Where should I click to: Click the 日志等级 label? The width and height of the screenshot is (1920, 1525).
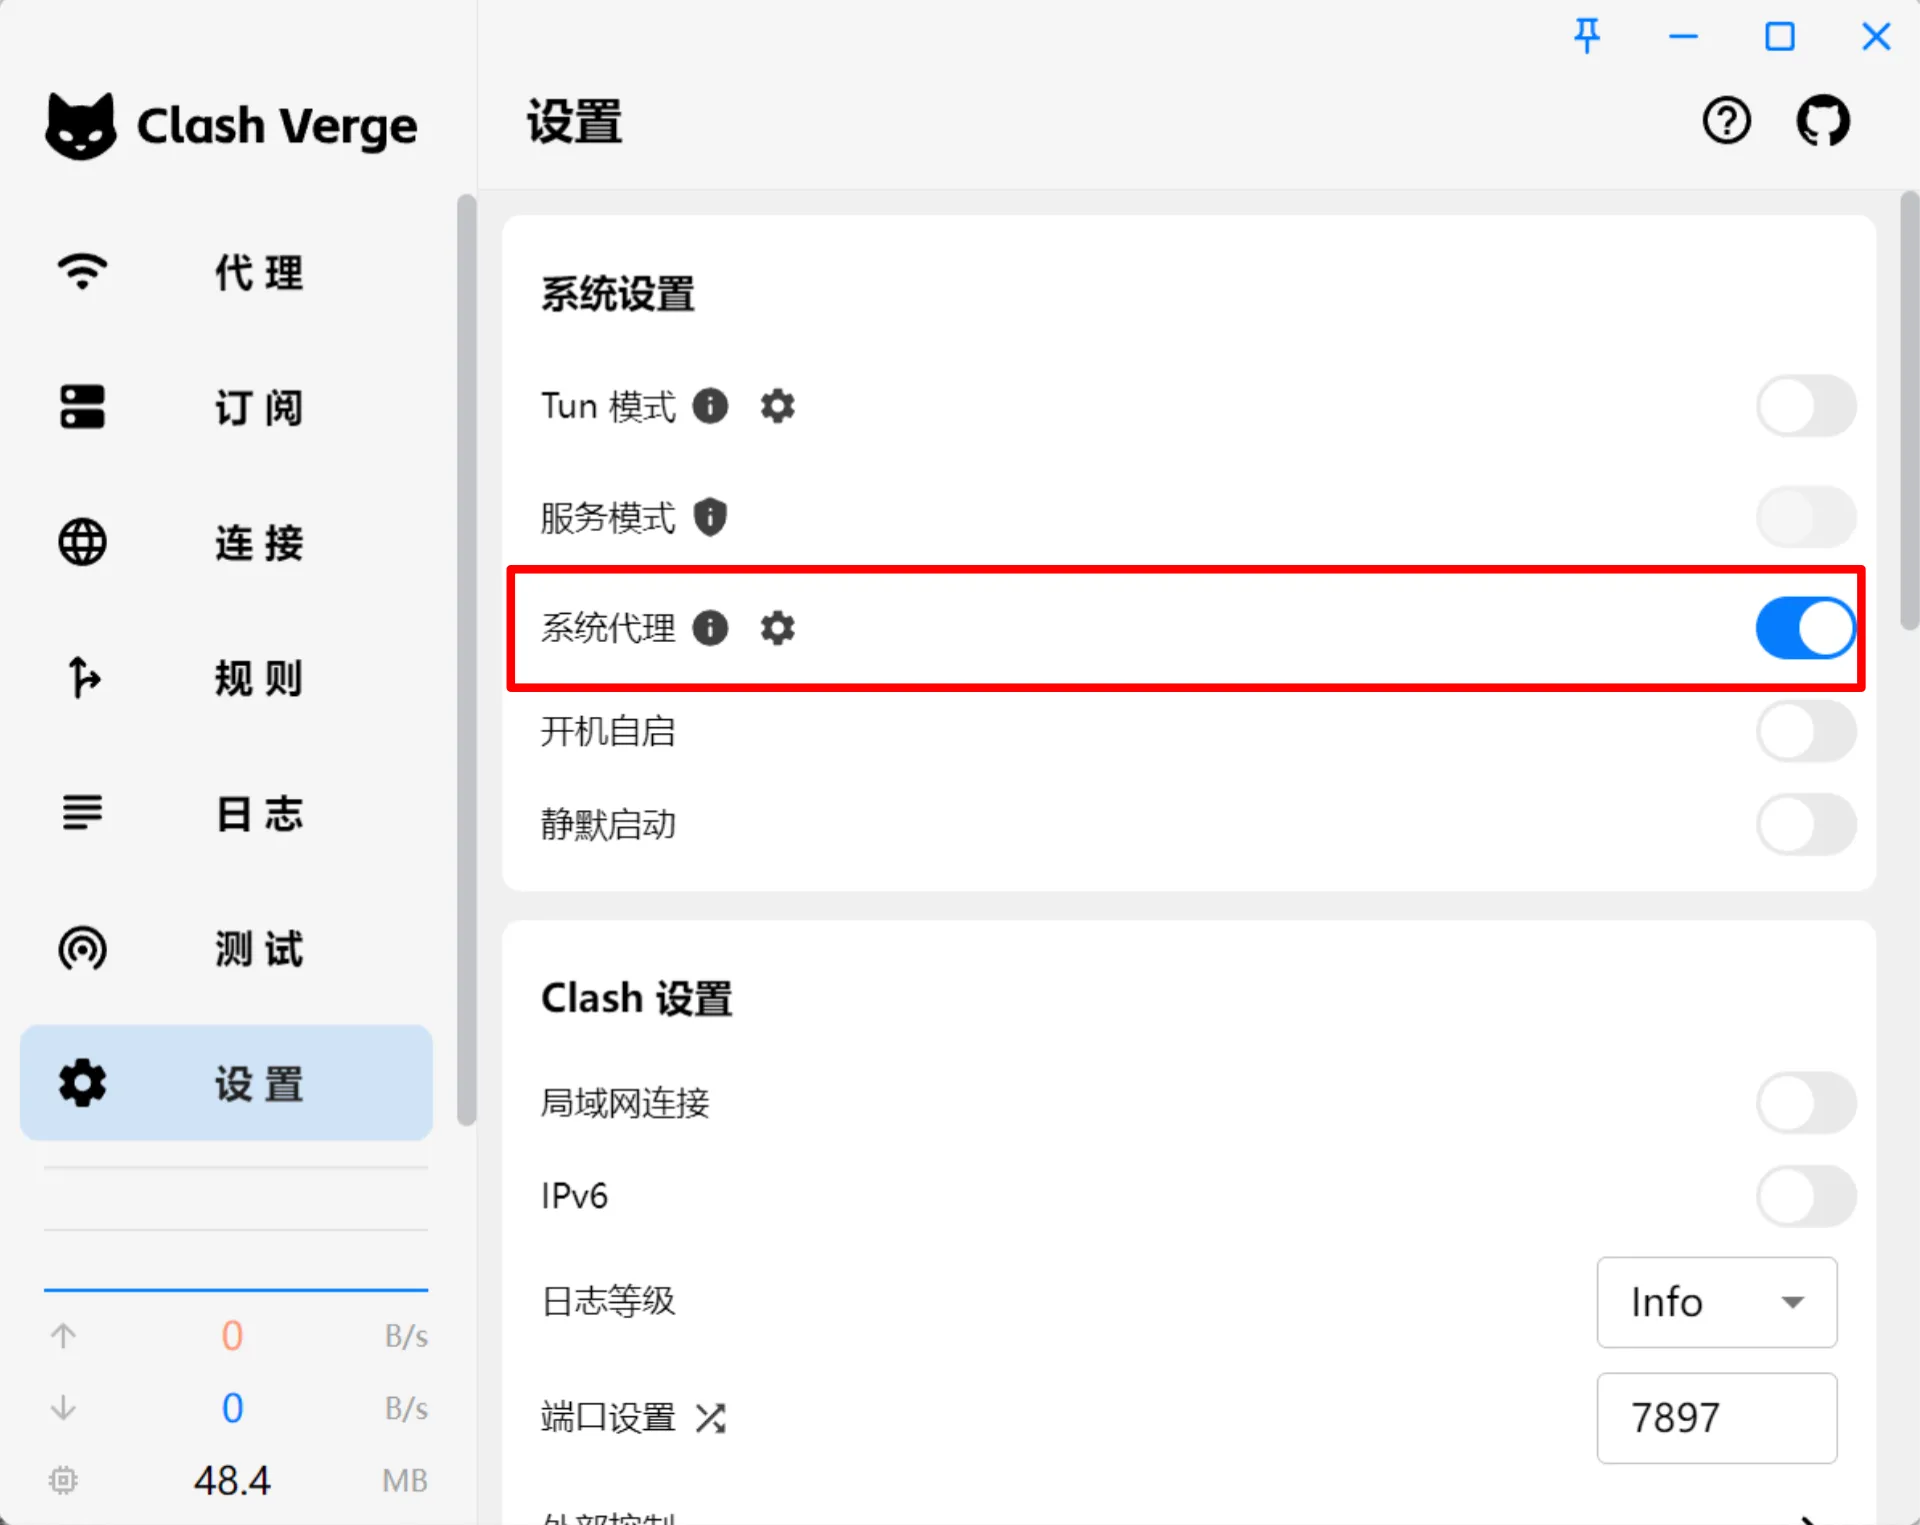[x=608, y=1301]
